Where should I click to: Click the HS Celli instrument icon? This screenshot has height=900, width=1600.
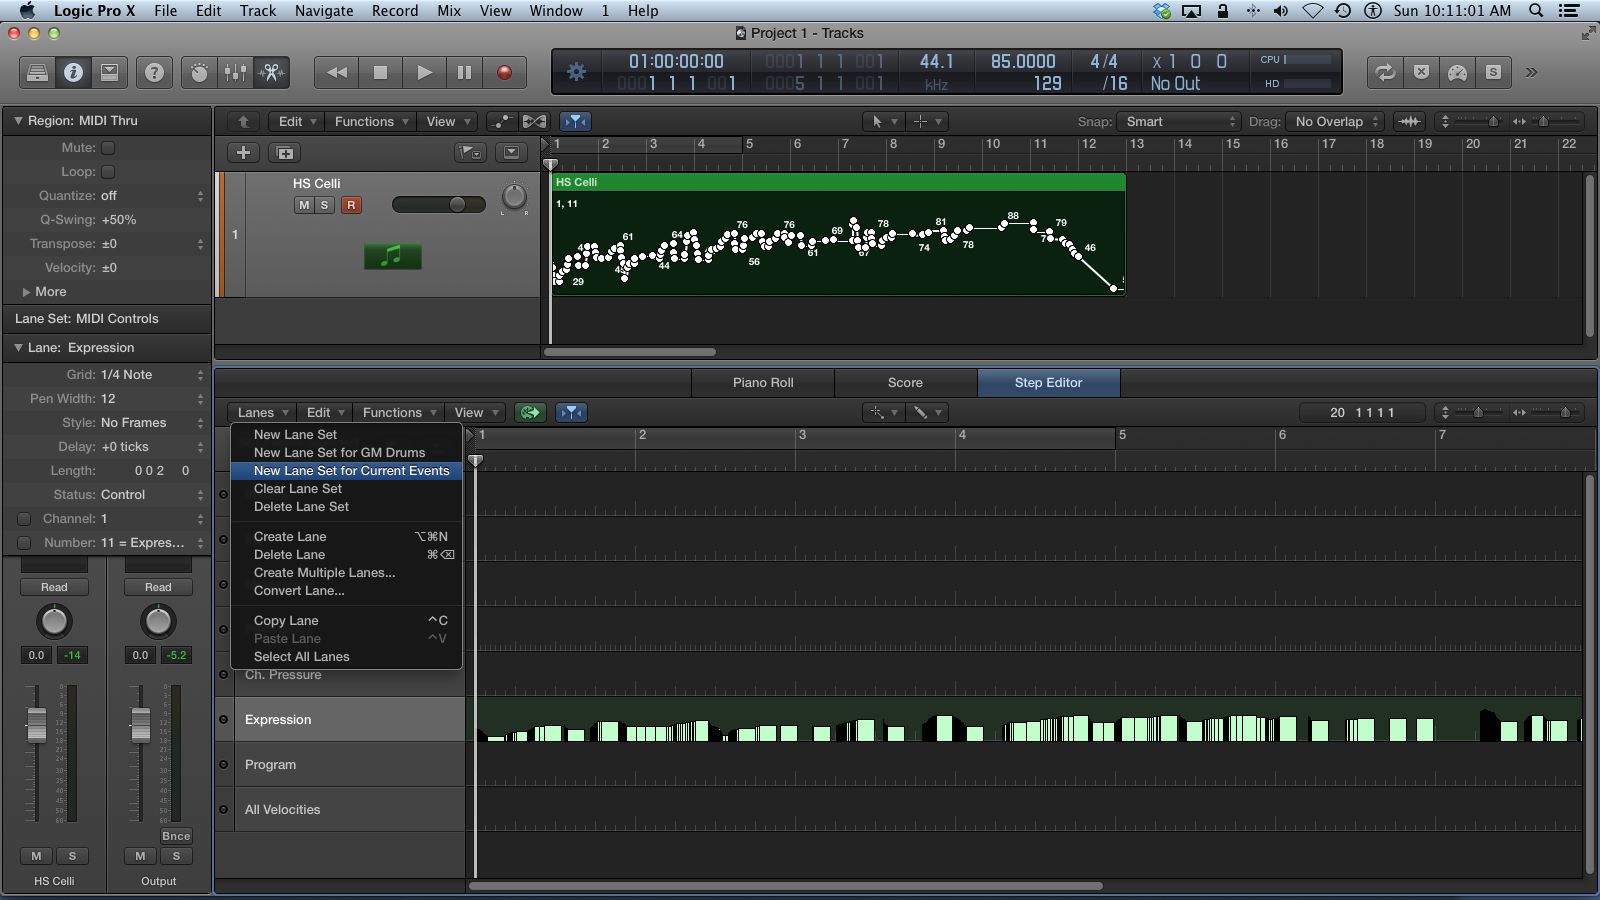coord(392,256)
